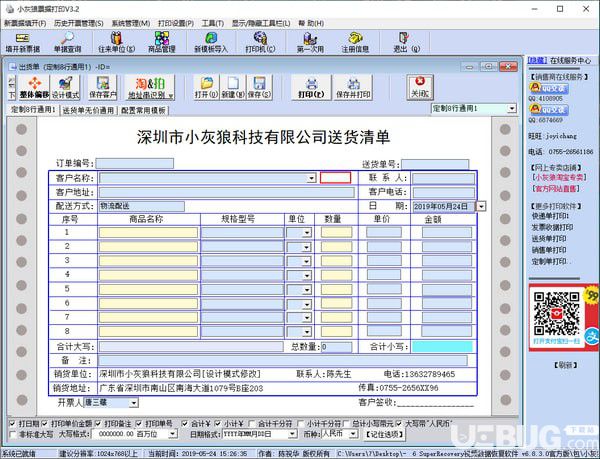600x459 pixels.
Task: Click 【刷新】 in service panel
Action: (565, 365)
